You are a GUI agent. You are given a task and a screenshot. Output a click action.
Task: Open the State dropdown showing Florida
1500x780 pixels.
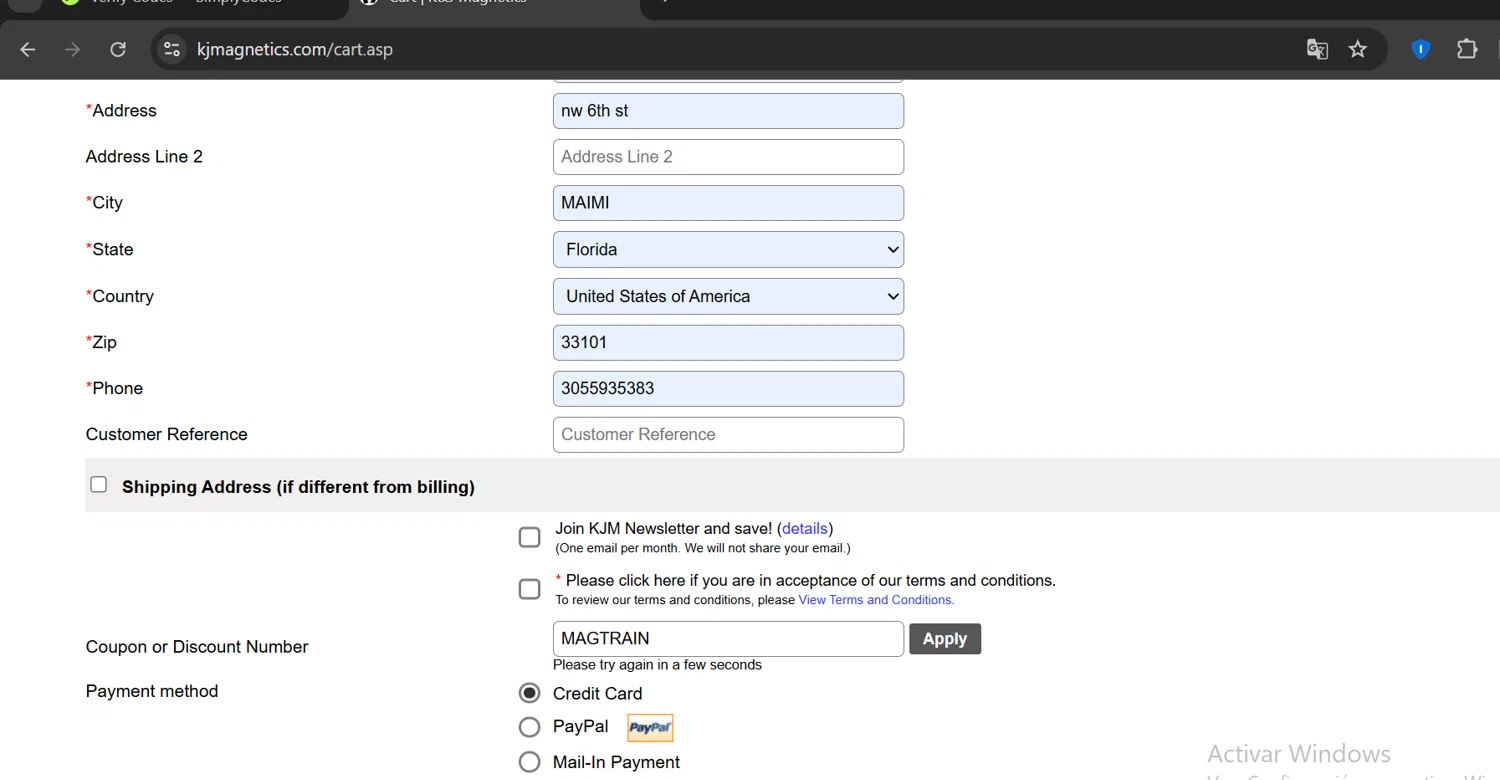pos(728,249)
